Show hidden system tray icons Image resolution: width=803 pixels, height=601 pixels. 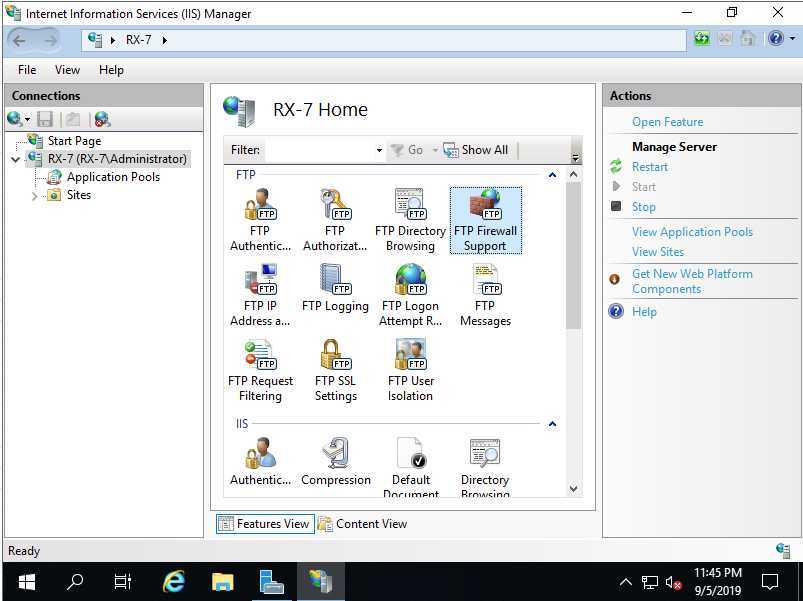(x=625, y=582)
